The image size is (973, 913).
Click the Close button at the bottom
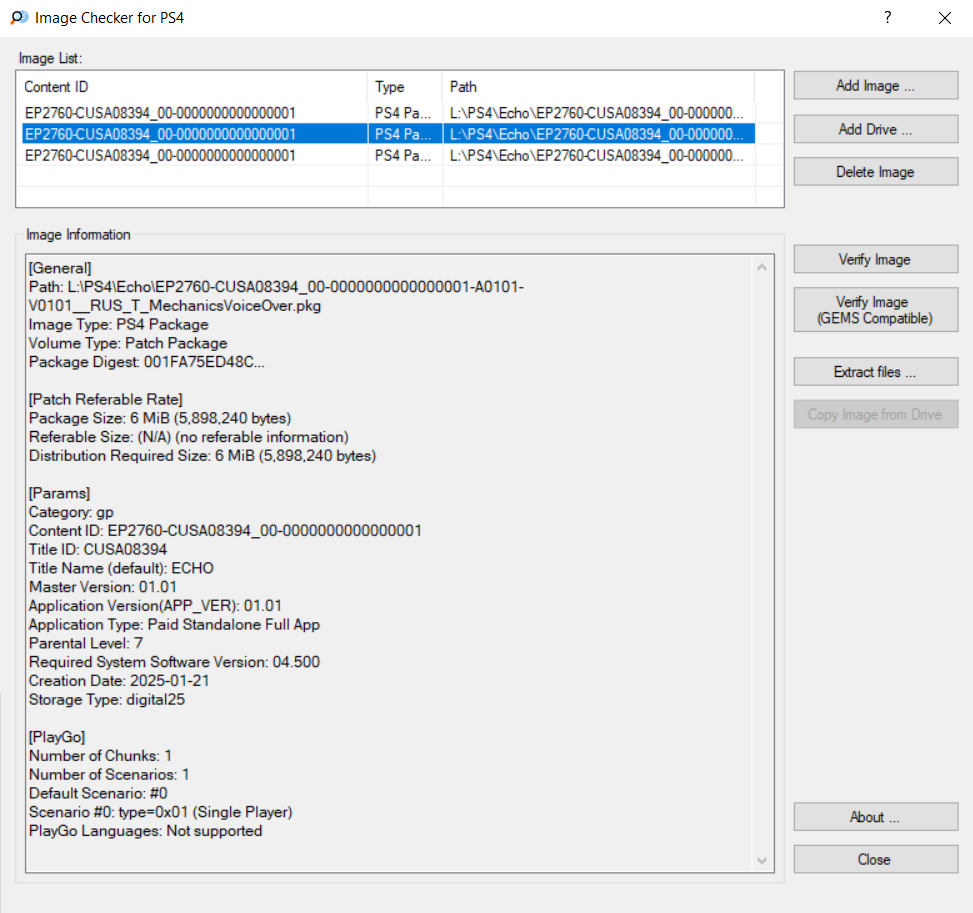point(876,860)
